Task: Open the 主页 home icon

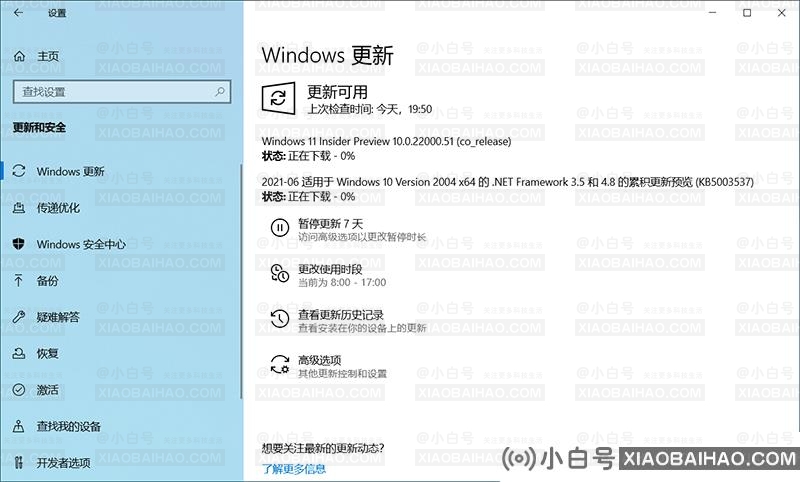Action: pyautogui.click(x=19, y=56)
